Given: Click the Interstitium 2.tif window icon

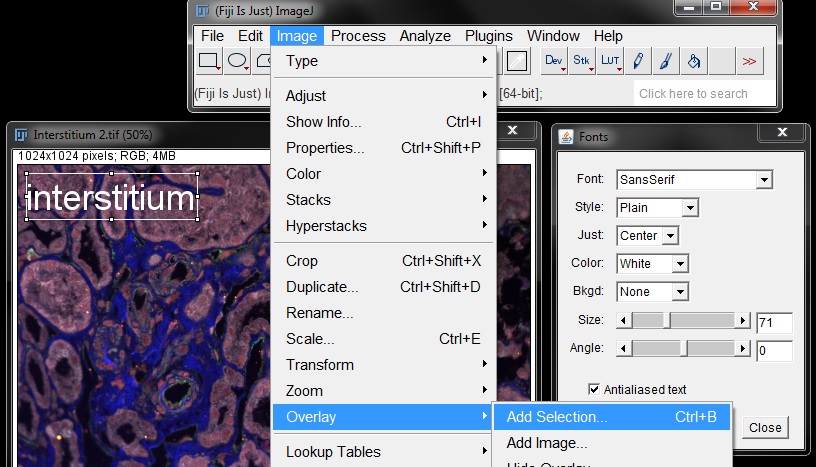Looking at the screenshot, I should (x=21, y=135).
